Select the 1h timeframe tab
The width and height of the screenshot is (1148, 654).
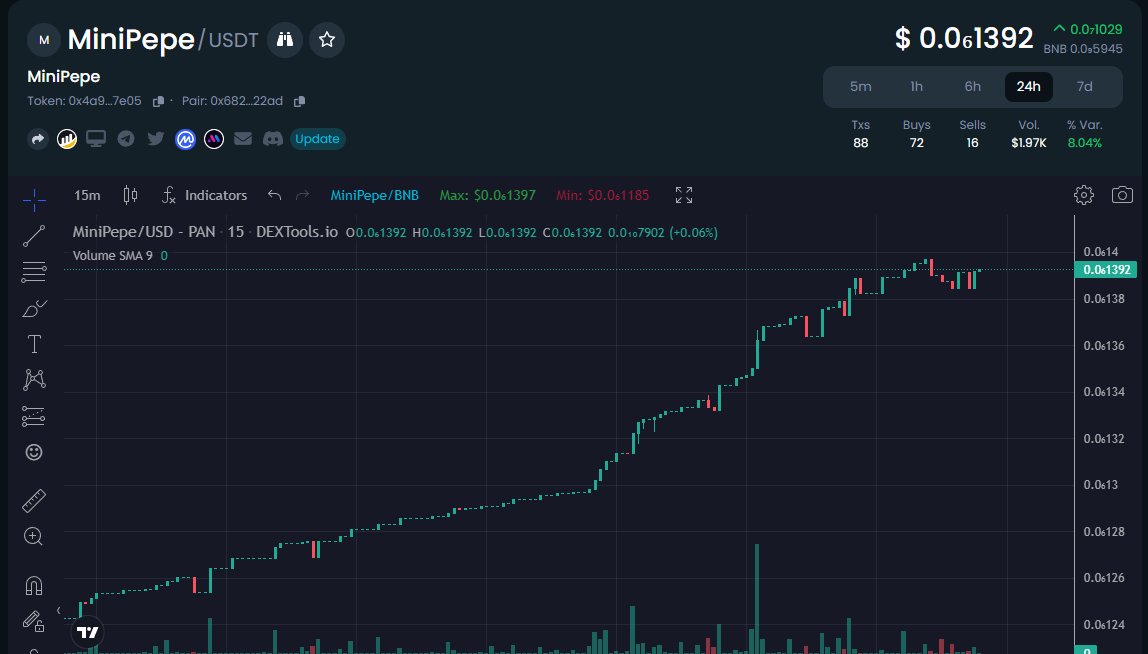click(x=916, y=86)
